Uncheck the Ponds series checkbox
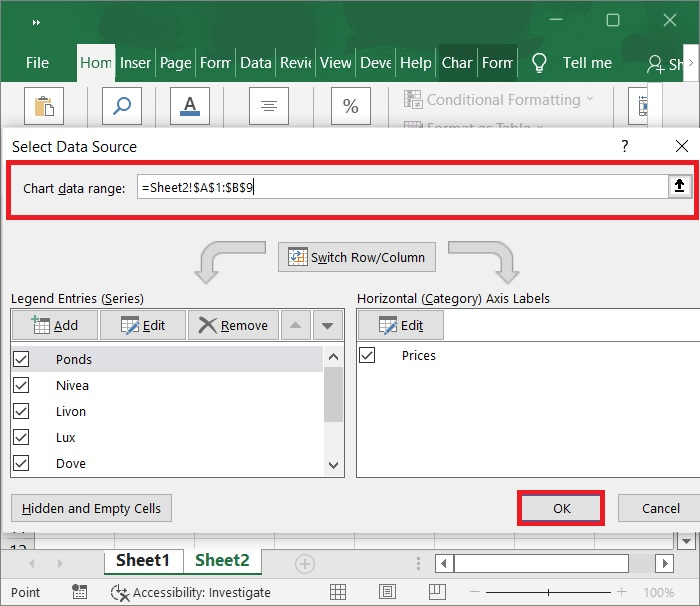Image resolution: width=700 pixels, height=606 pixels. [21, 359]
